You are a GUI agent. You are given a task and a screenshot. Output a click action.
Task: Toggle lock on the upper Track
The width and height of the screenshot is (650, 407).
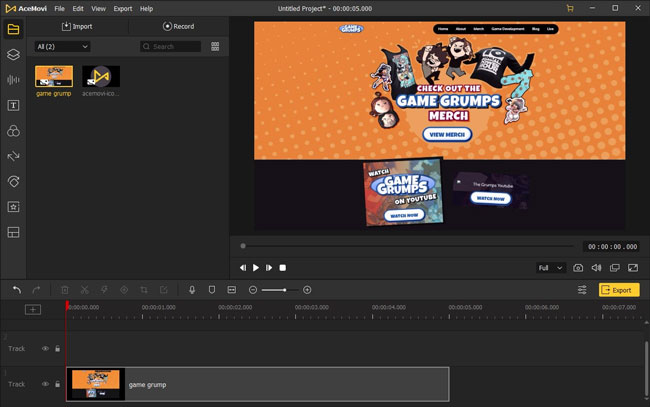click(58, 349)
